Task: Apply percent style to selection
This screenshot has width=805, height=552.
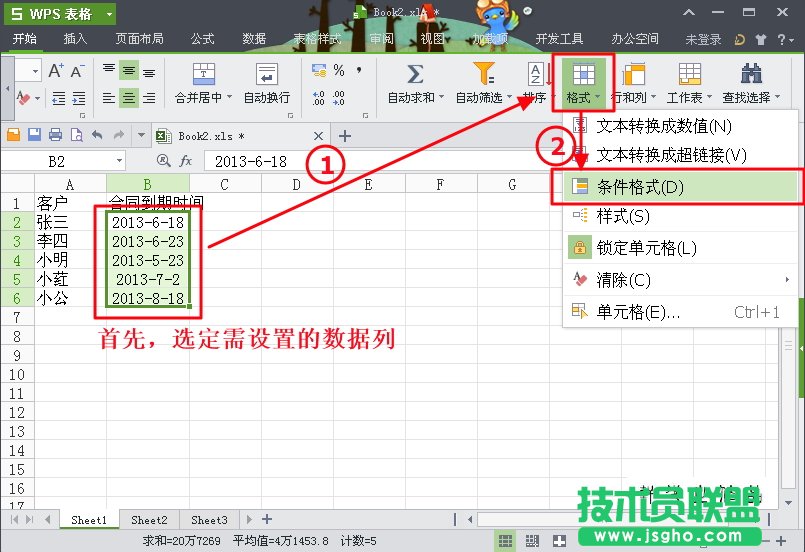Action: [x=339, y=70]
